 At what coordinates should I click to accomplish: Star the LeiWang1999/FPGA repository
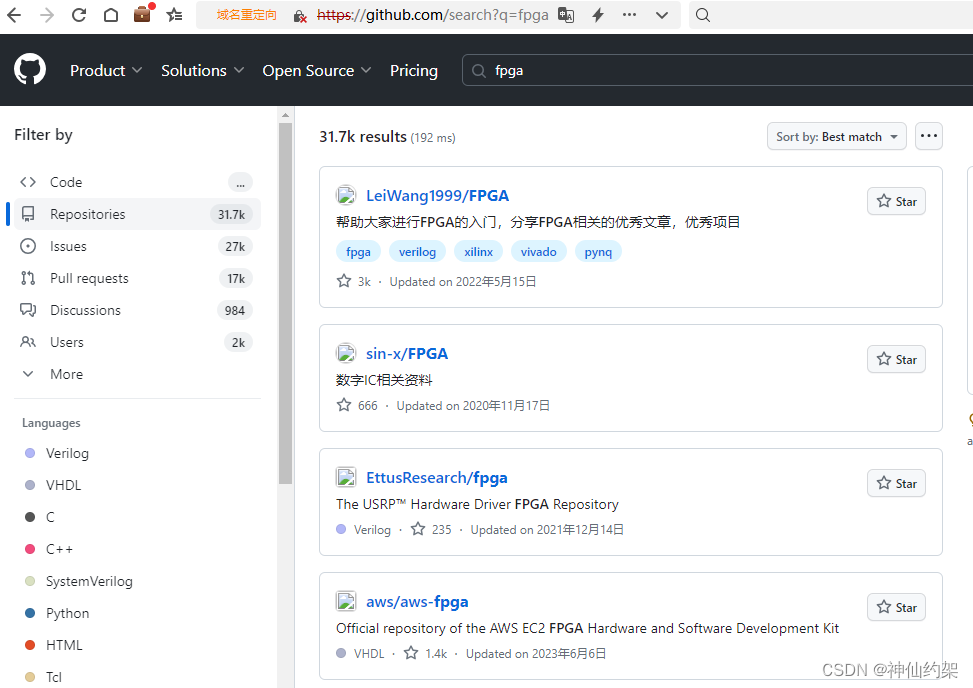tap(896, 201)
